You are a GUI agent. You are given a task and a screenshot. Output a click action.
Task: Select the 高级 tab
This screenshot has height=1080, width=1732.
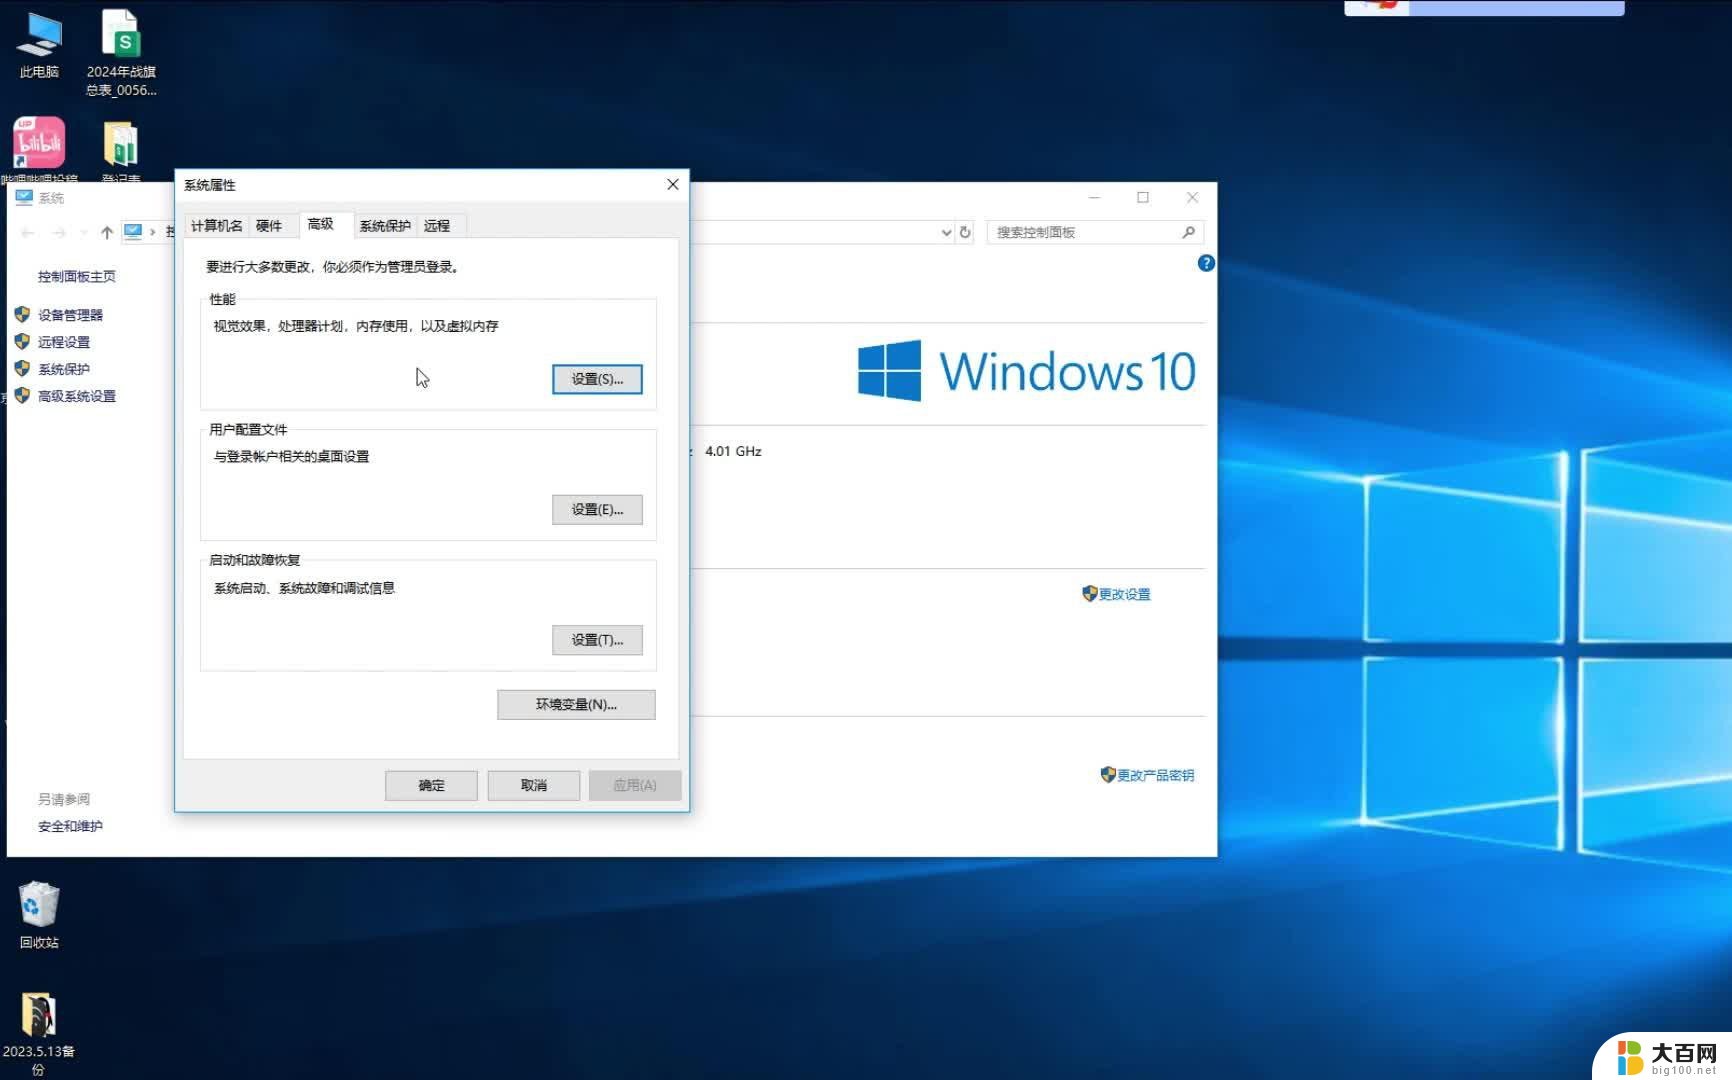tap(320, 224)
